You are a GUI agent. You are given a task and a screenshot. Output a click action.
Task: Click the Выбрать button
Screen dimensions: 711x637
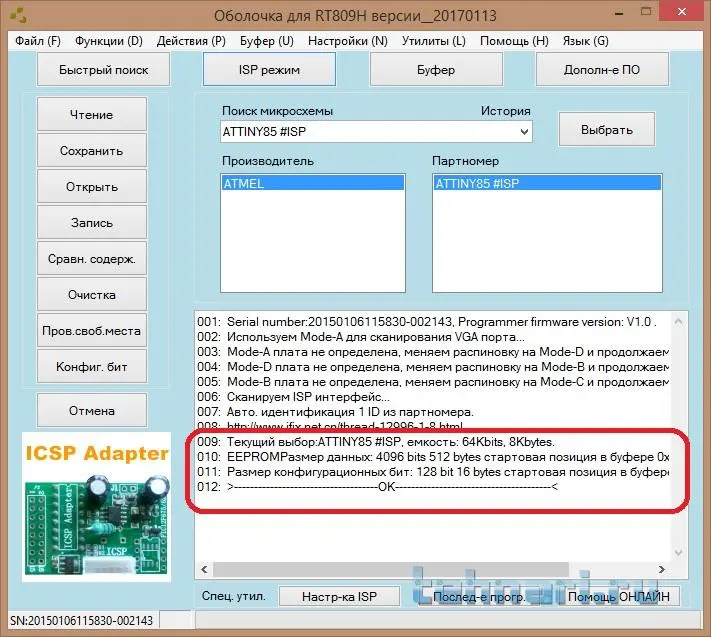tap(607, 130)
